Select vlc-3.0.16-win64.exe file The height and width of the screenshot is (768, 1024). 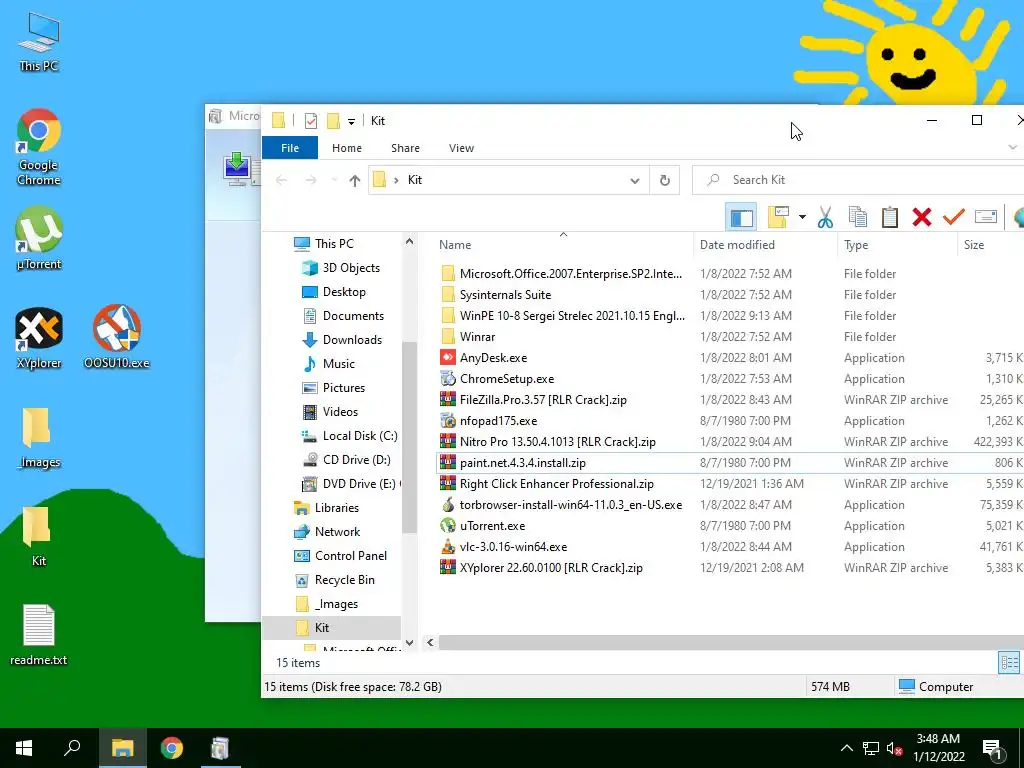coord(513,547)
